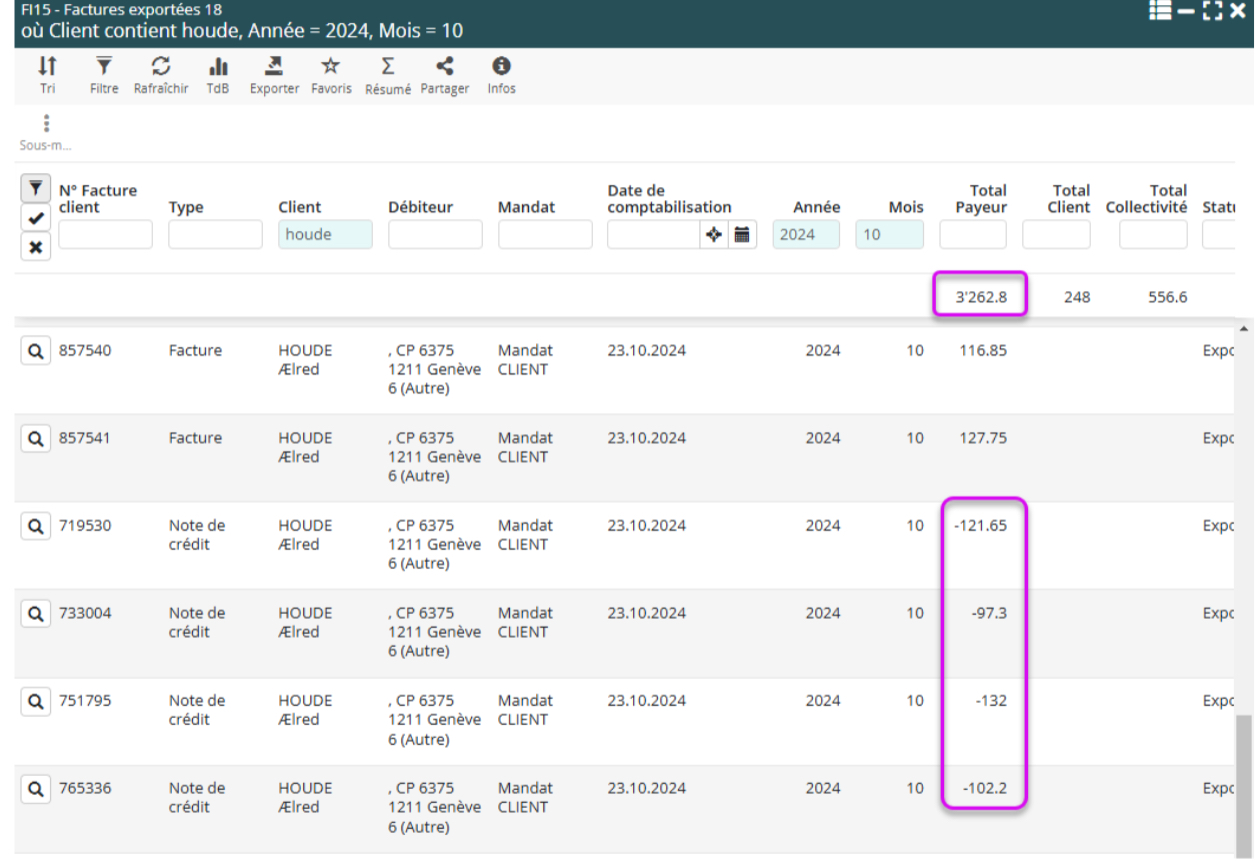Open the date range selector icon
The image size is (1255, 862).
(x=713, y=235)
